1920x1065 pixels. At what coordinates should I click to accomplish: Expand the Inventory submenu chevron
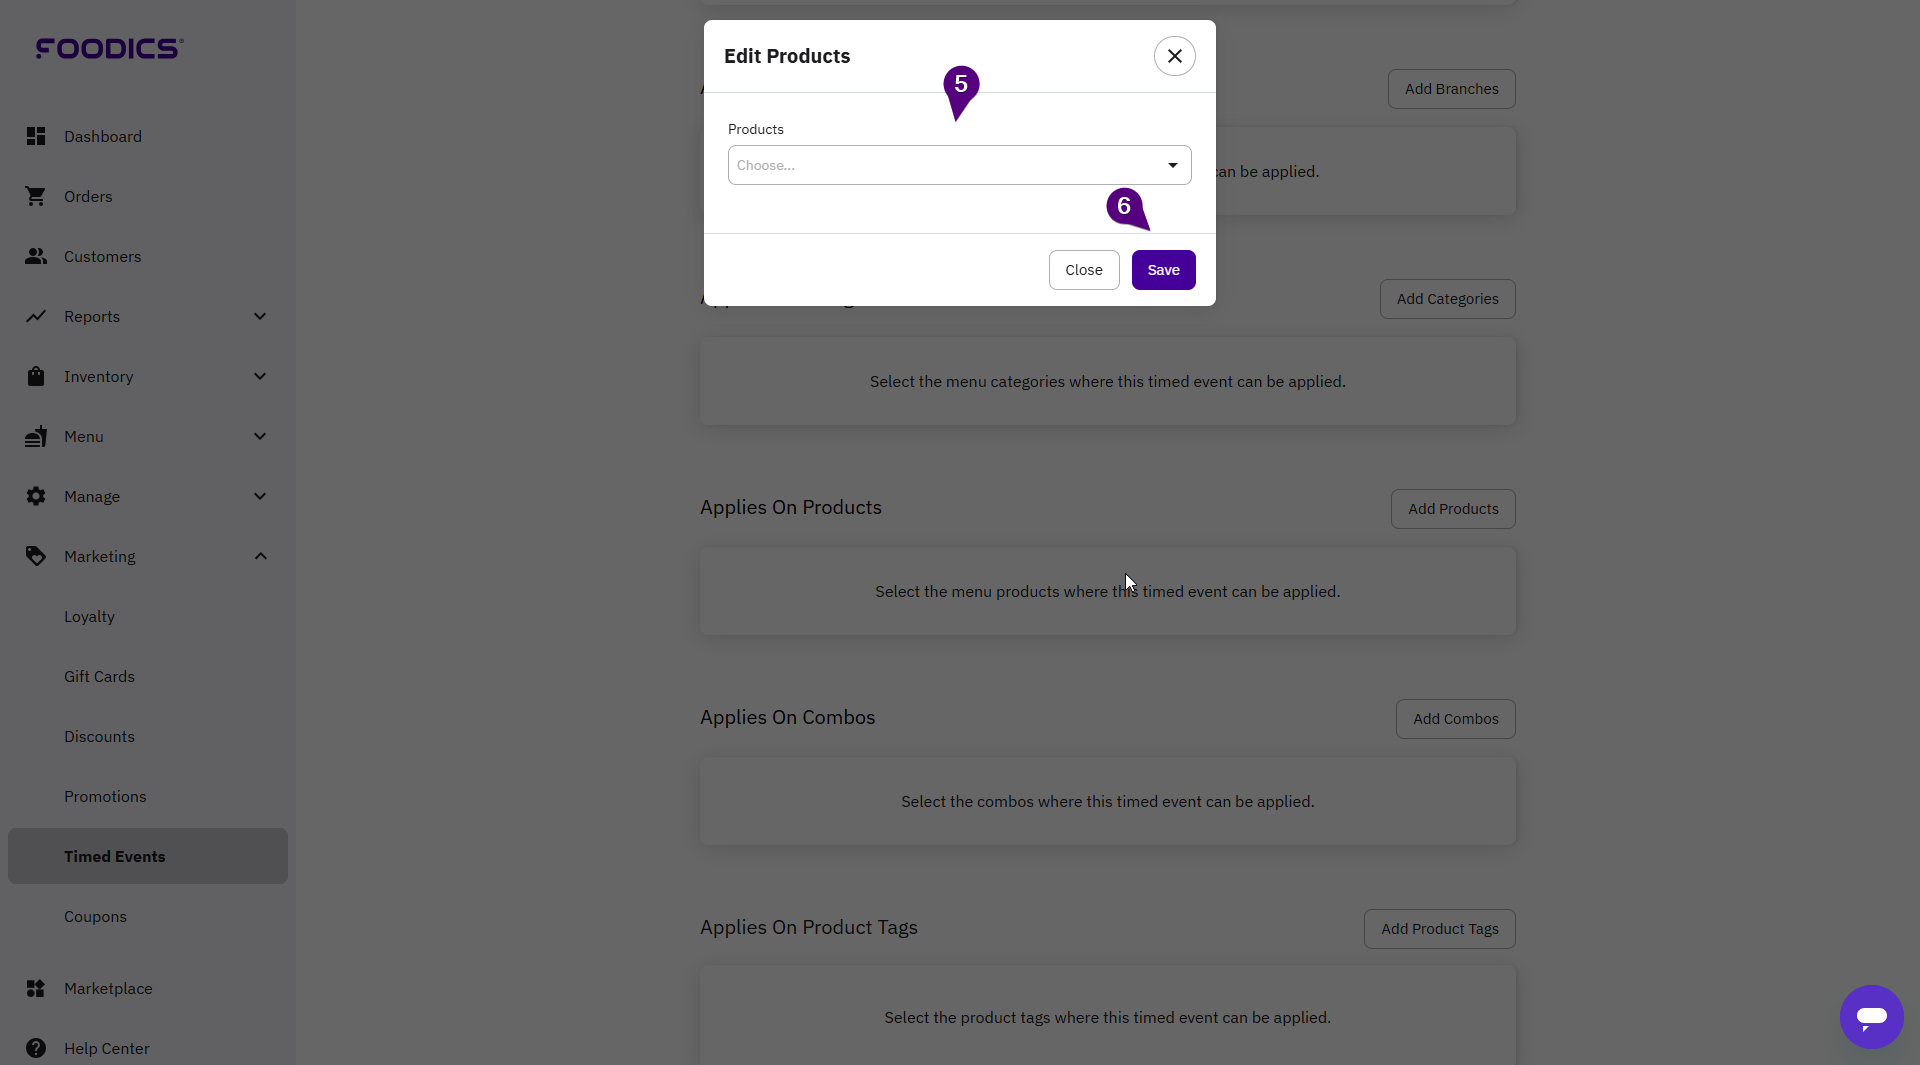(260, 376)
